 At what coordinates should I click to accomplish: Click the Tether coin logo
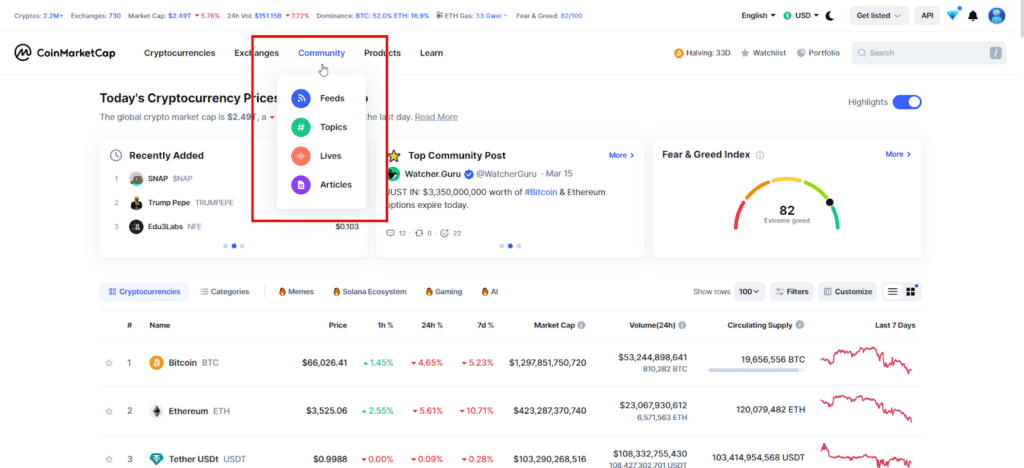[156, 459]
